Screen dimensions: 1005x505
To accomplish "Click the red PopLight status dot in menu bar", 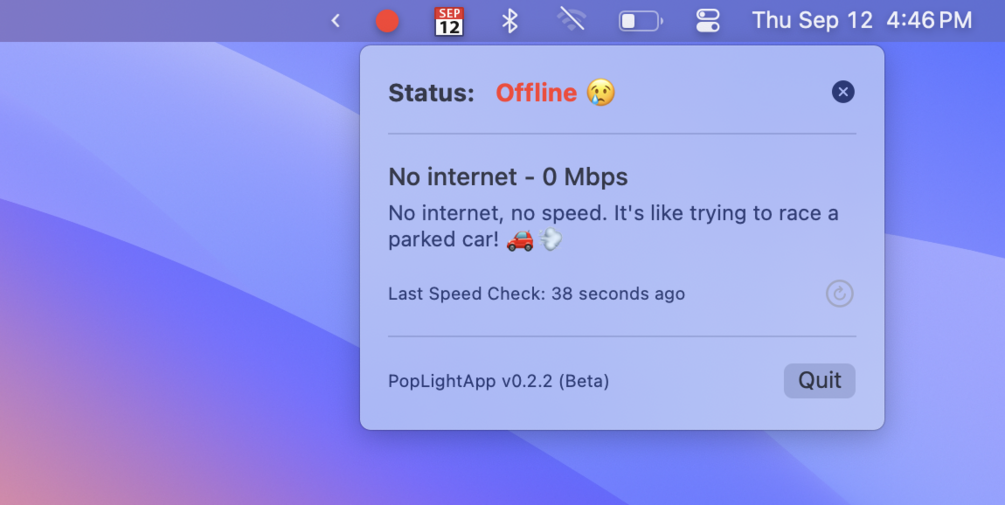I will 387,21.
